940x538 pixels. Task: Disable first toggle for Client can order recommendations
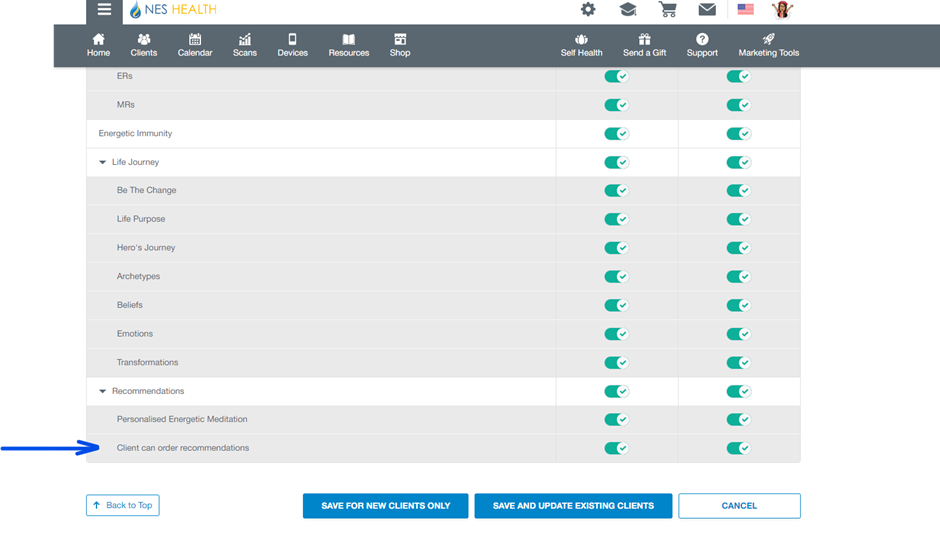616,448
